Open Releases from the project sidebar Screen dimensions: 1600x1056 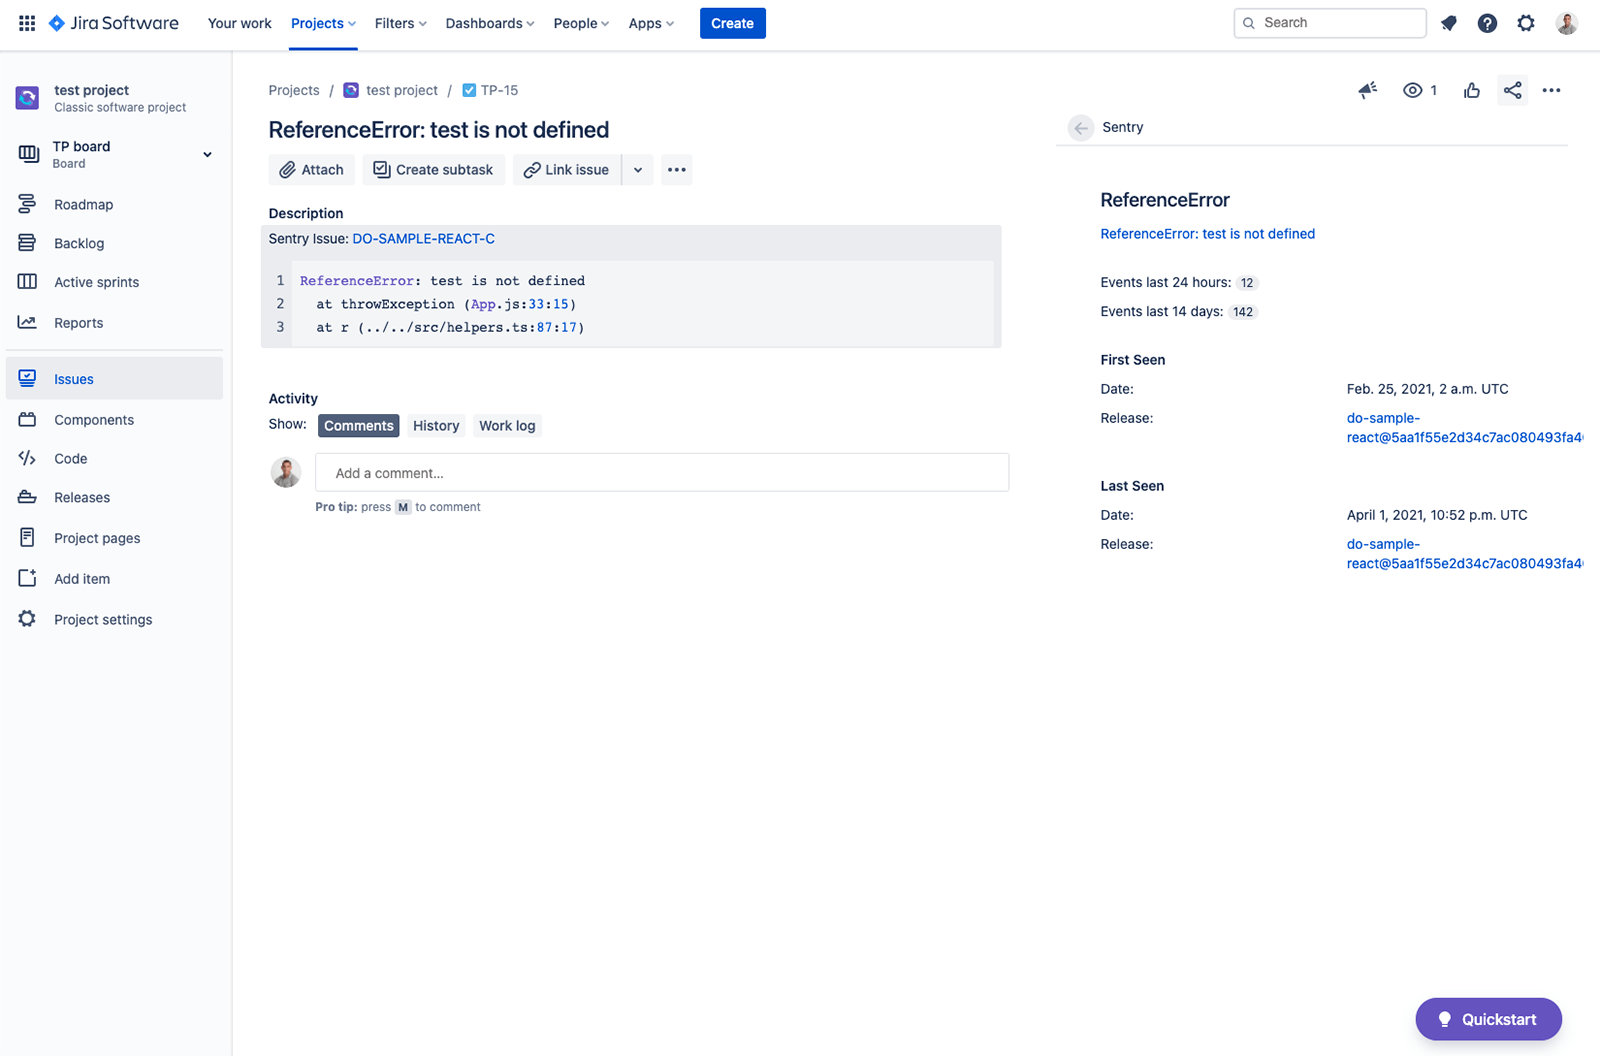click(x=81, y=497)
